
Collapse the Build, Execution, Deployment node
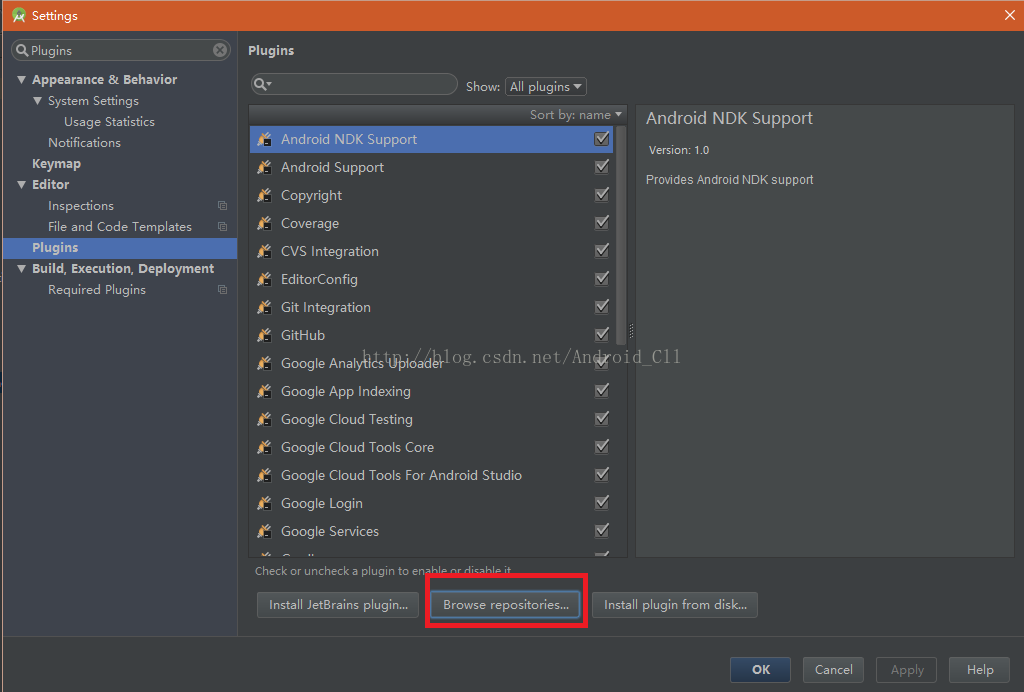point(22,268)
